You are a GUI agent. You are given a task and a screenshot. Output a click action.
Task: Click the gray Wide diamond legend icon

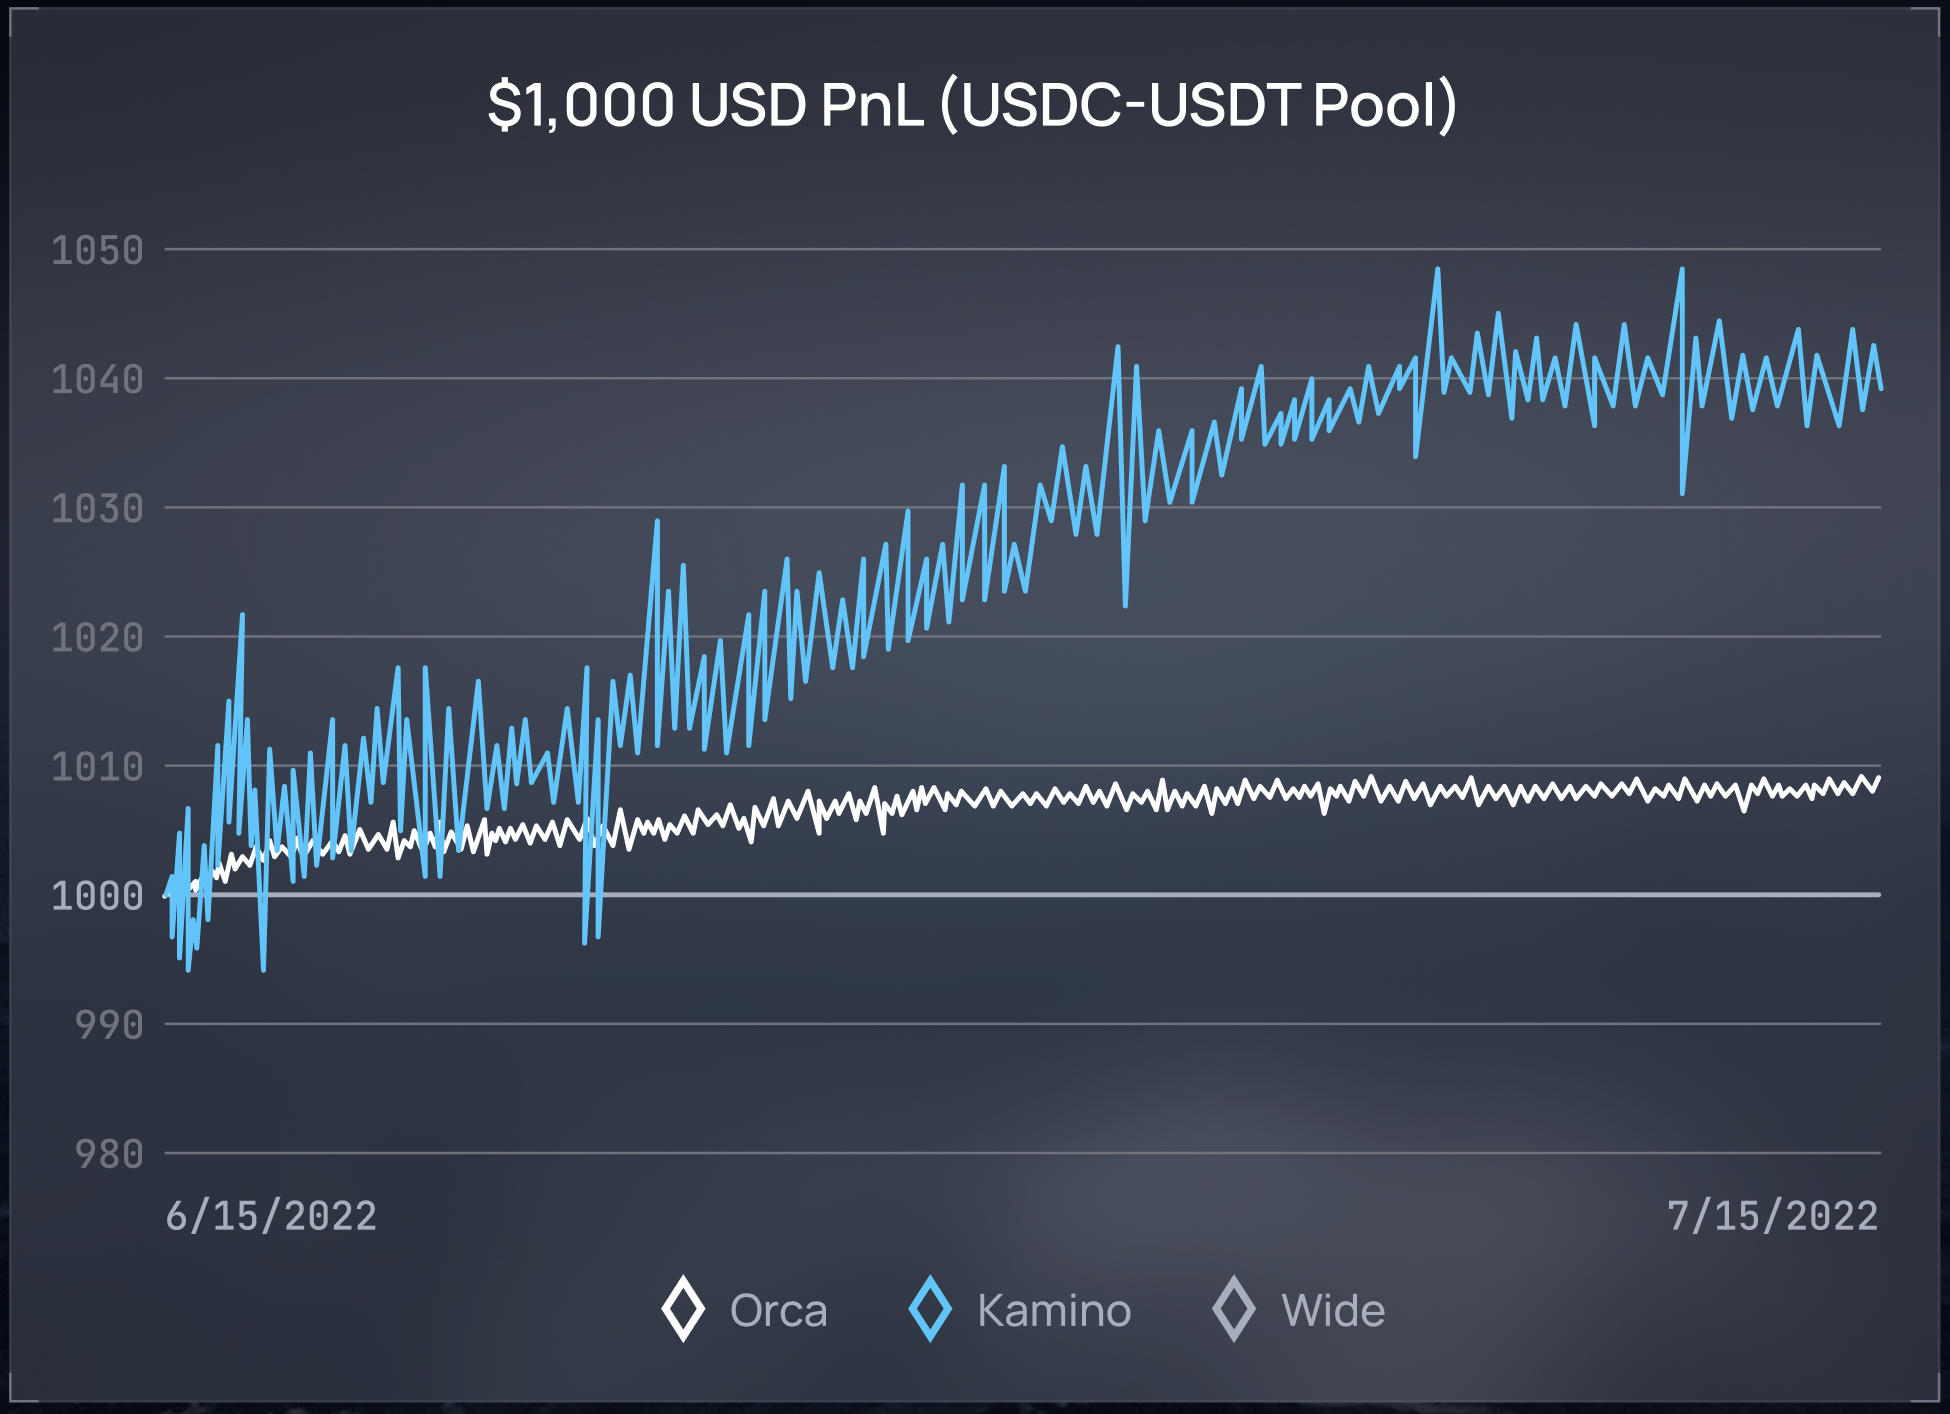(1233, 1309)
